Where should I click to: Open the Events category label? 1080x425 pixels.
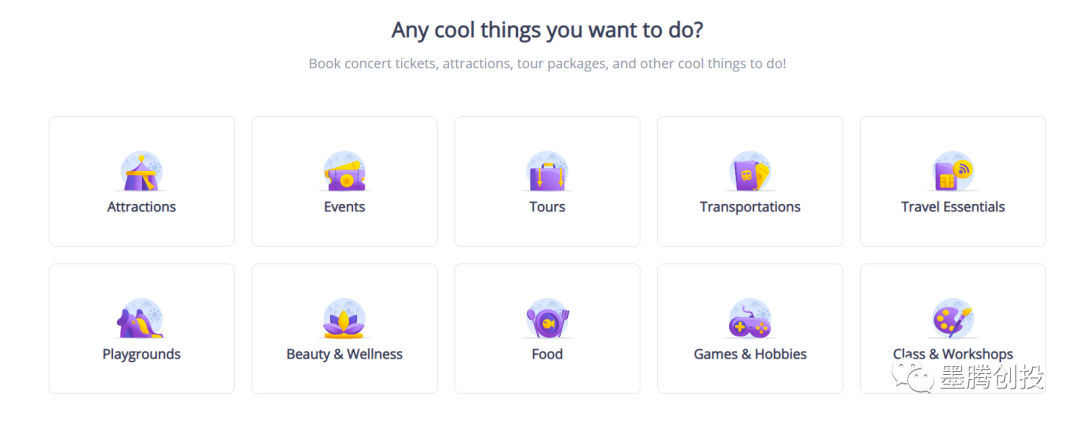pyautogui.click(x=344, y=207)
